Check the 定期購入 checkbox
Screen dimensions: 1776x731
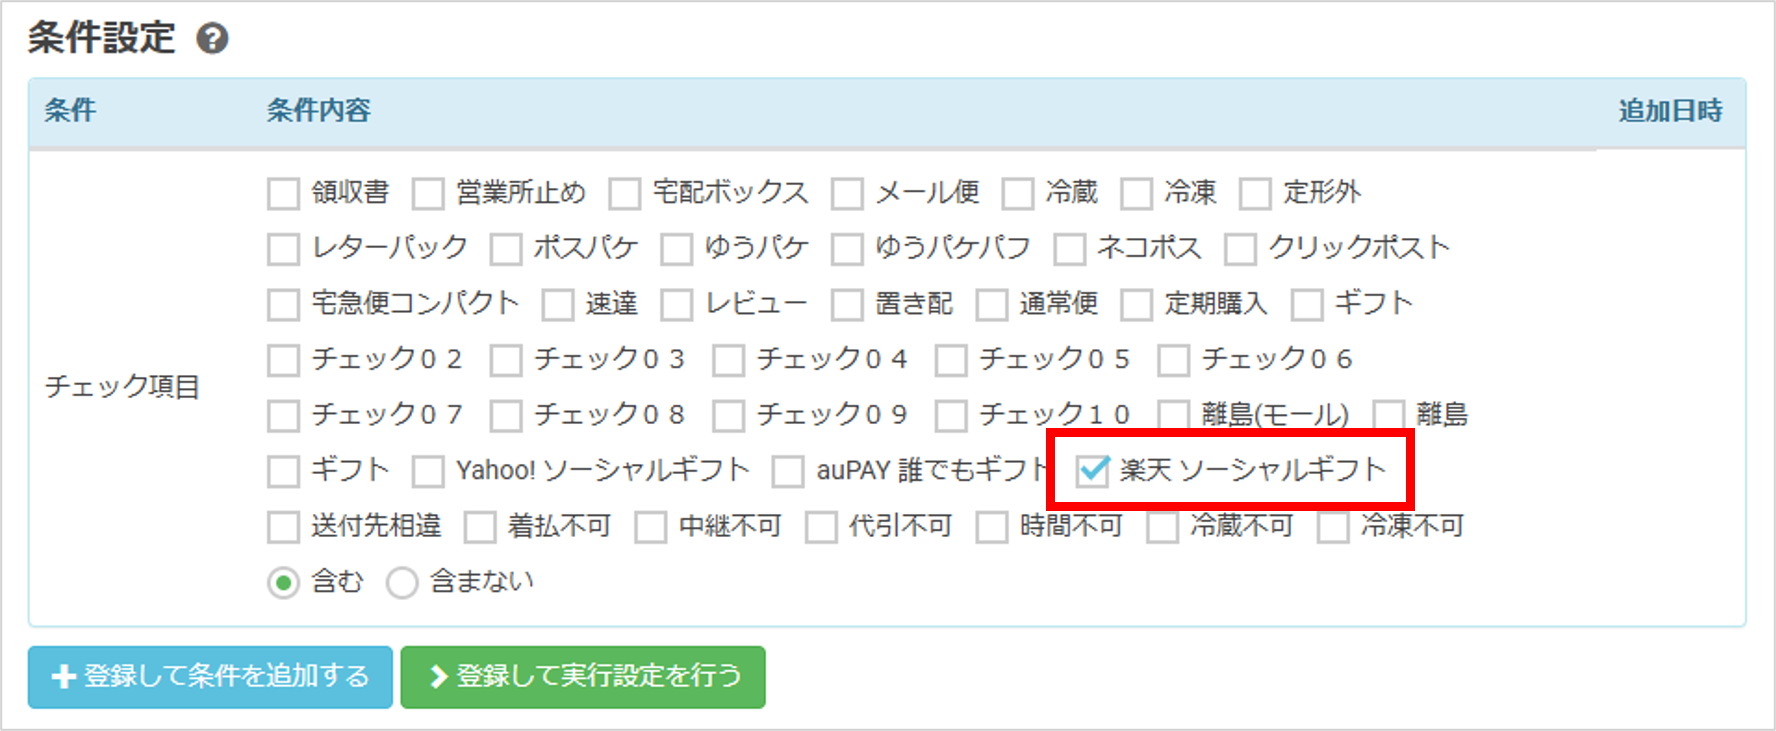click(x=1136, y=304)
